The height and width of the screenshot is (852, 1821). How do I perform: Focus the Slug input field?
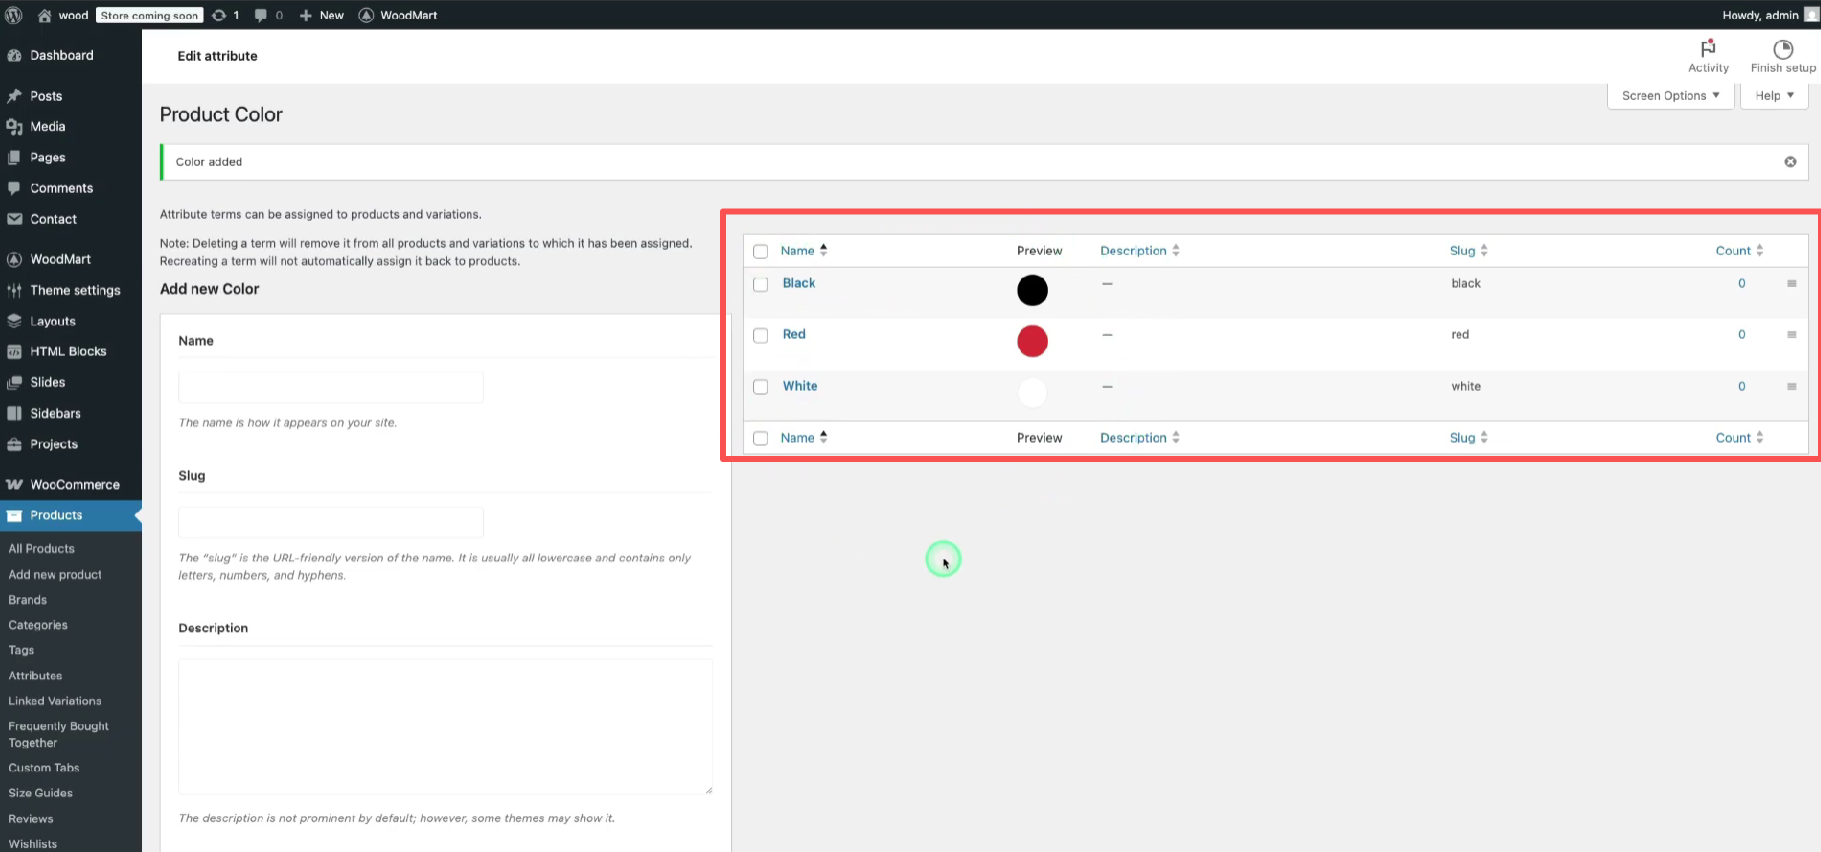(x=331, y=522)
